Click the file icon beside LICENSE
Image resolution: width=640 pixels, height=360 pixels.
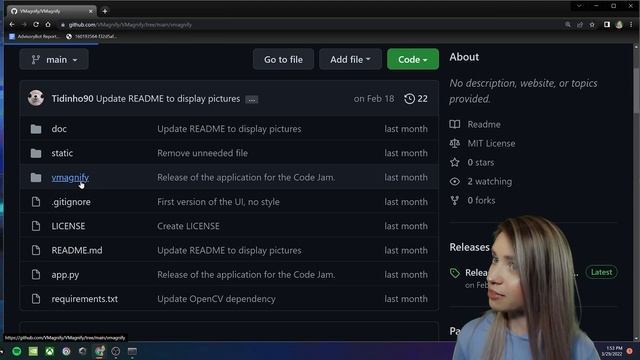[x=36, y=226]
